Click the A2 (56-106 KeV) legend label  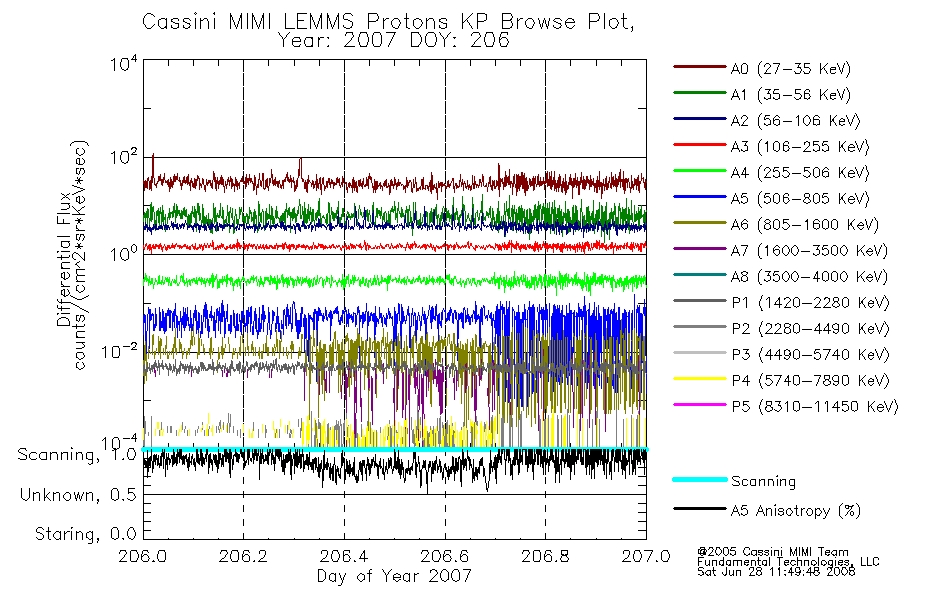coord(795,121)
